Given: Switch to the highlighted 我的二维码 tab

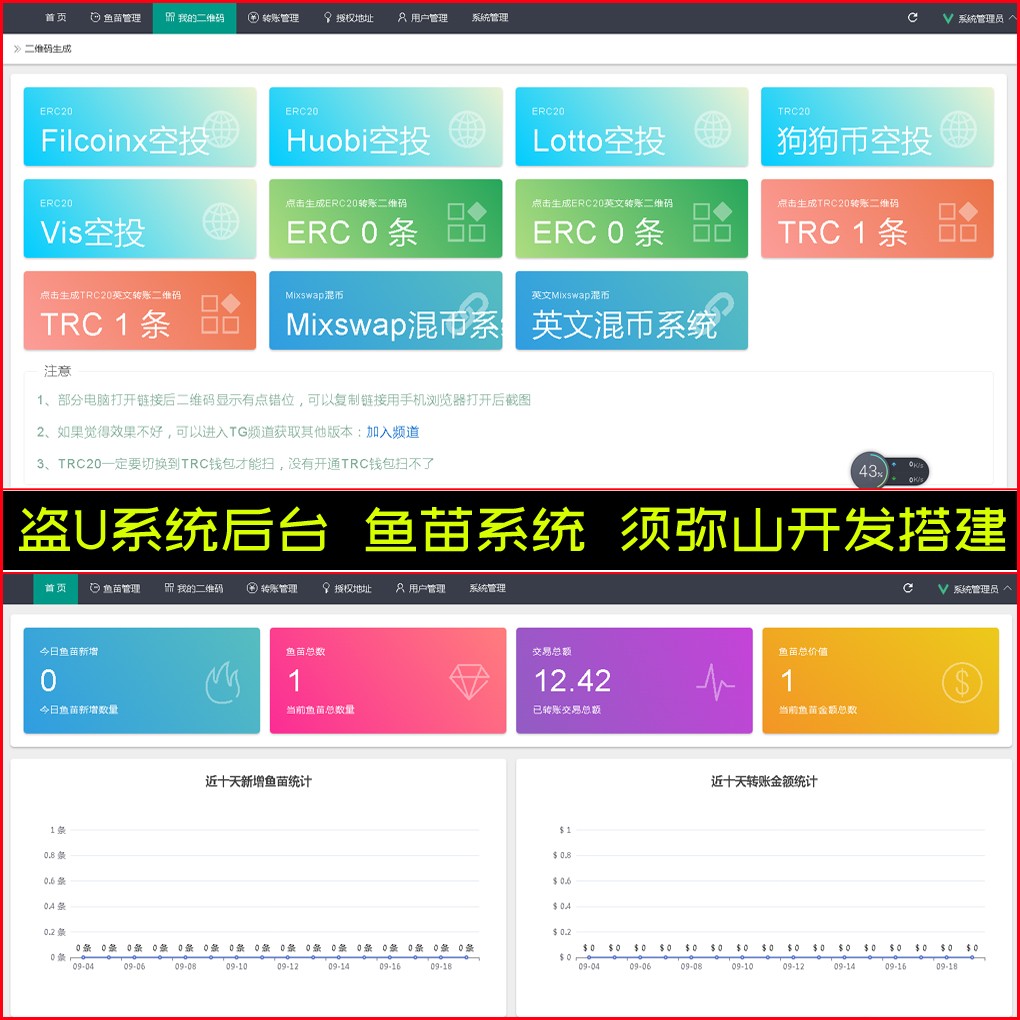Looking at the screenshot, I should click(x=194, y=18).
